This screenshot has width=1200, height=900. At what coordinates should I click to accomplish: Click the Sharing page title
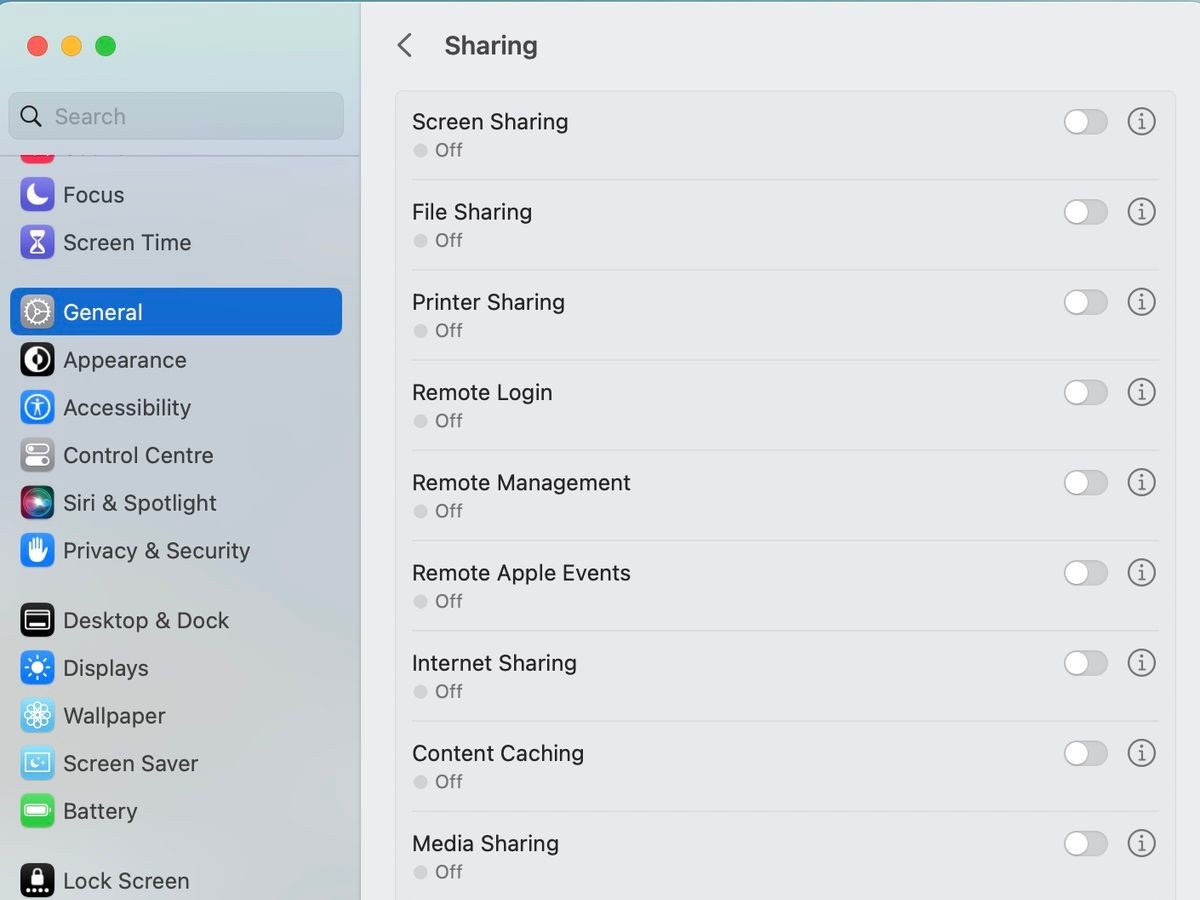pyautogui.click(x=491, y=46)
